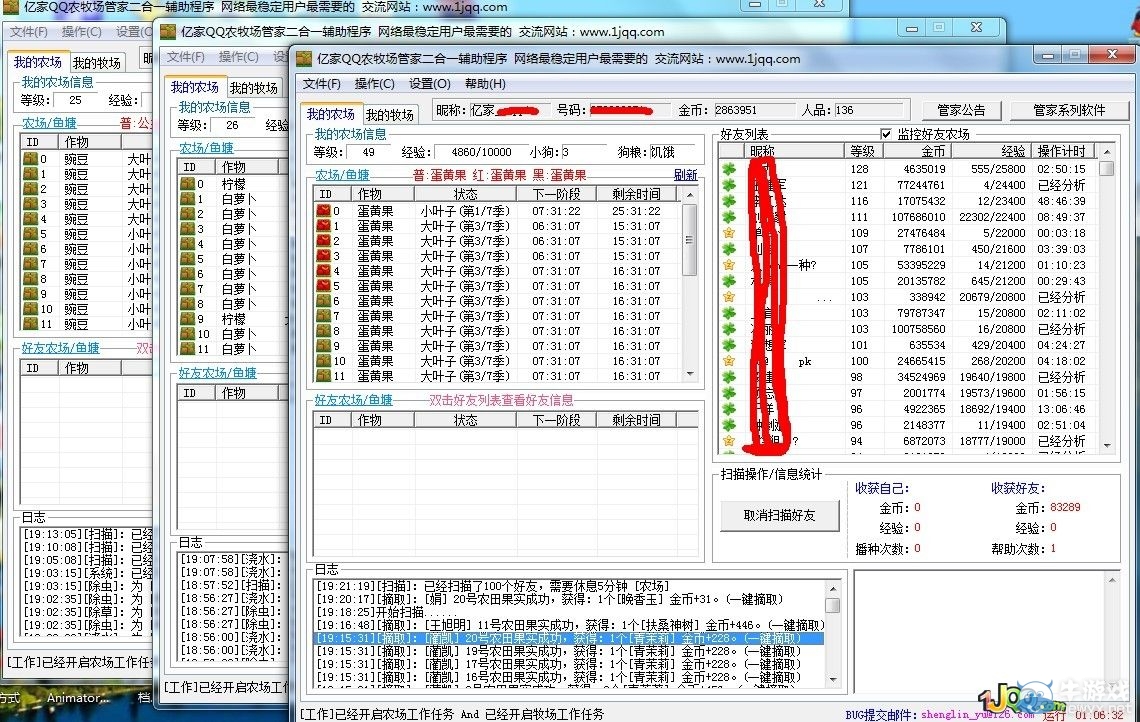The height and width of the screenshot is (722, 1140).
Task: Open the 设置(O) menu in the front window
Action: [x=430, y=84]
